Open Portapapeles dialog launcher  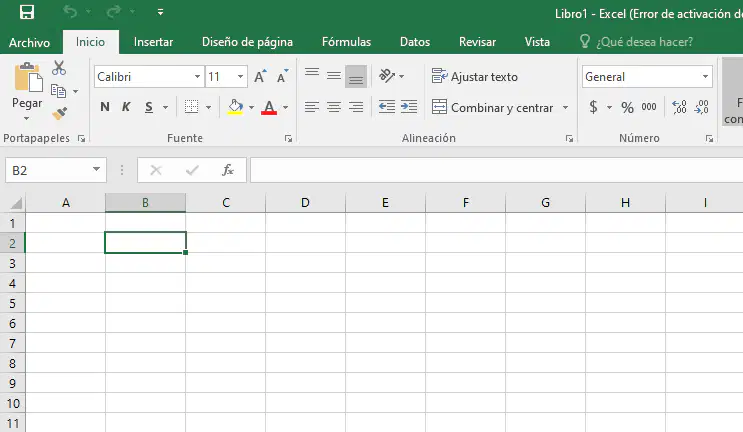click(82, 139)
